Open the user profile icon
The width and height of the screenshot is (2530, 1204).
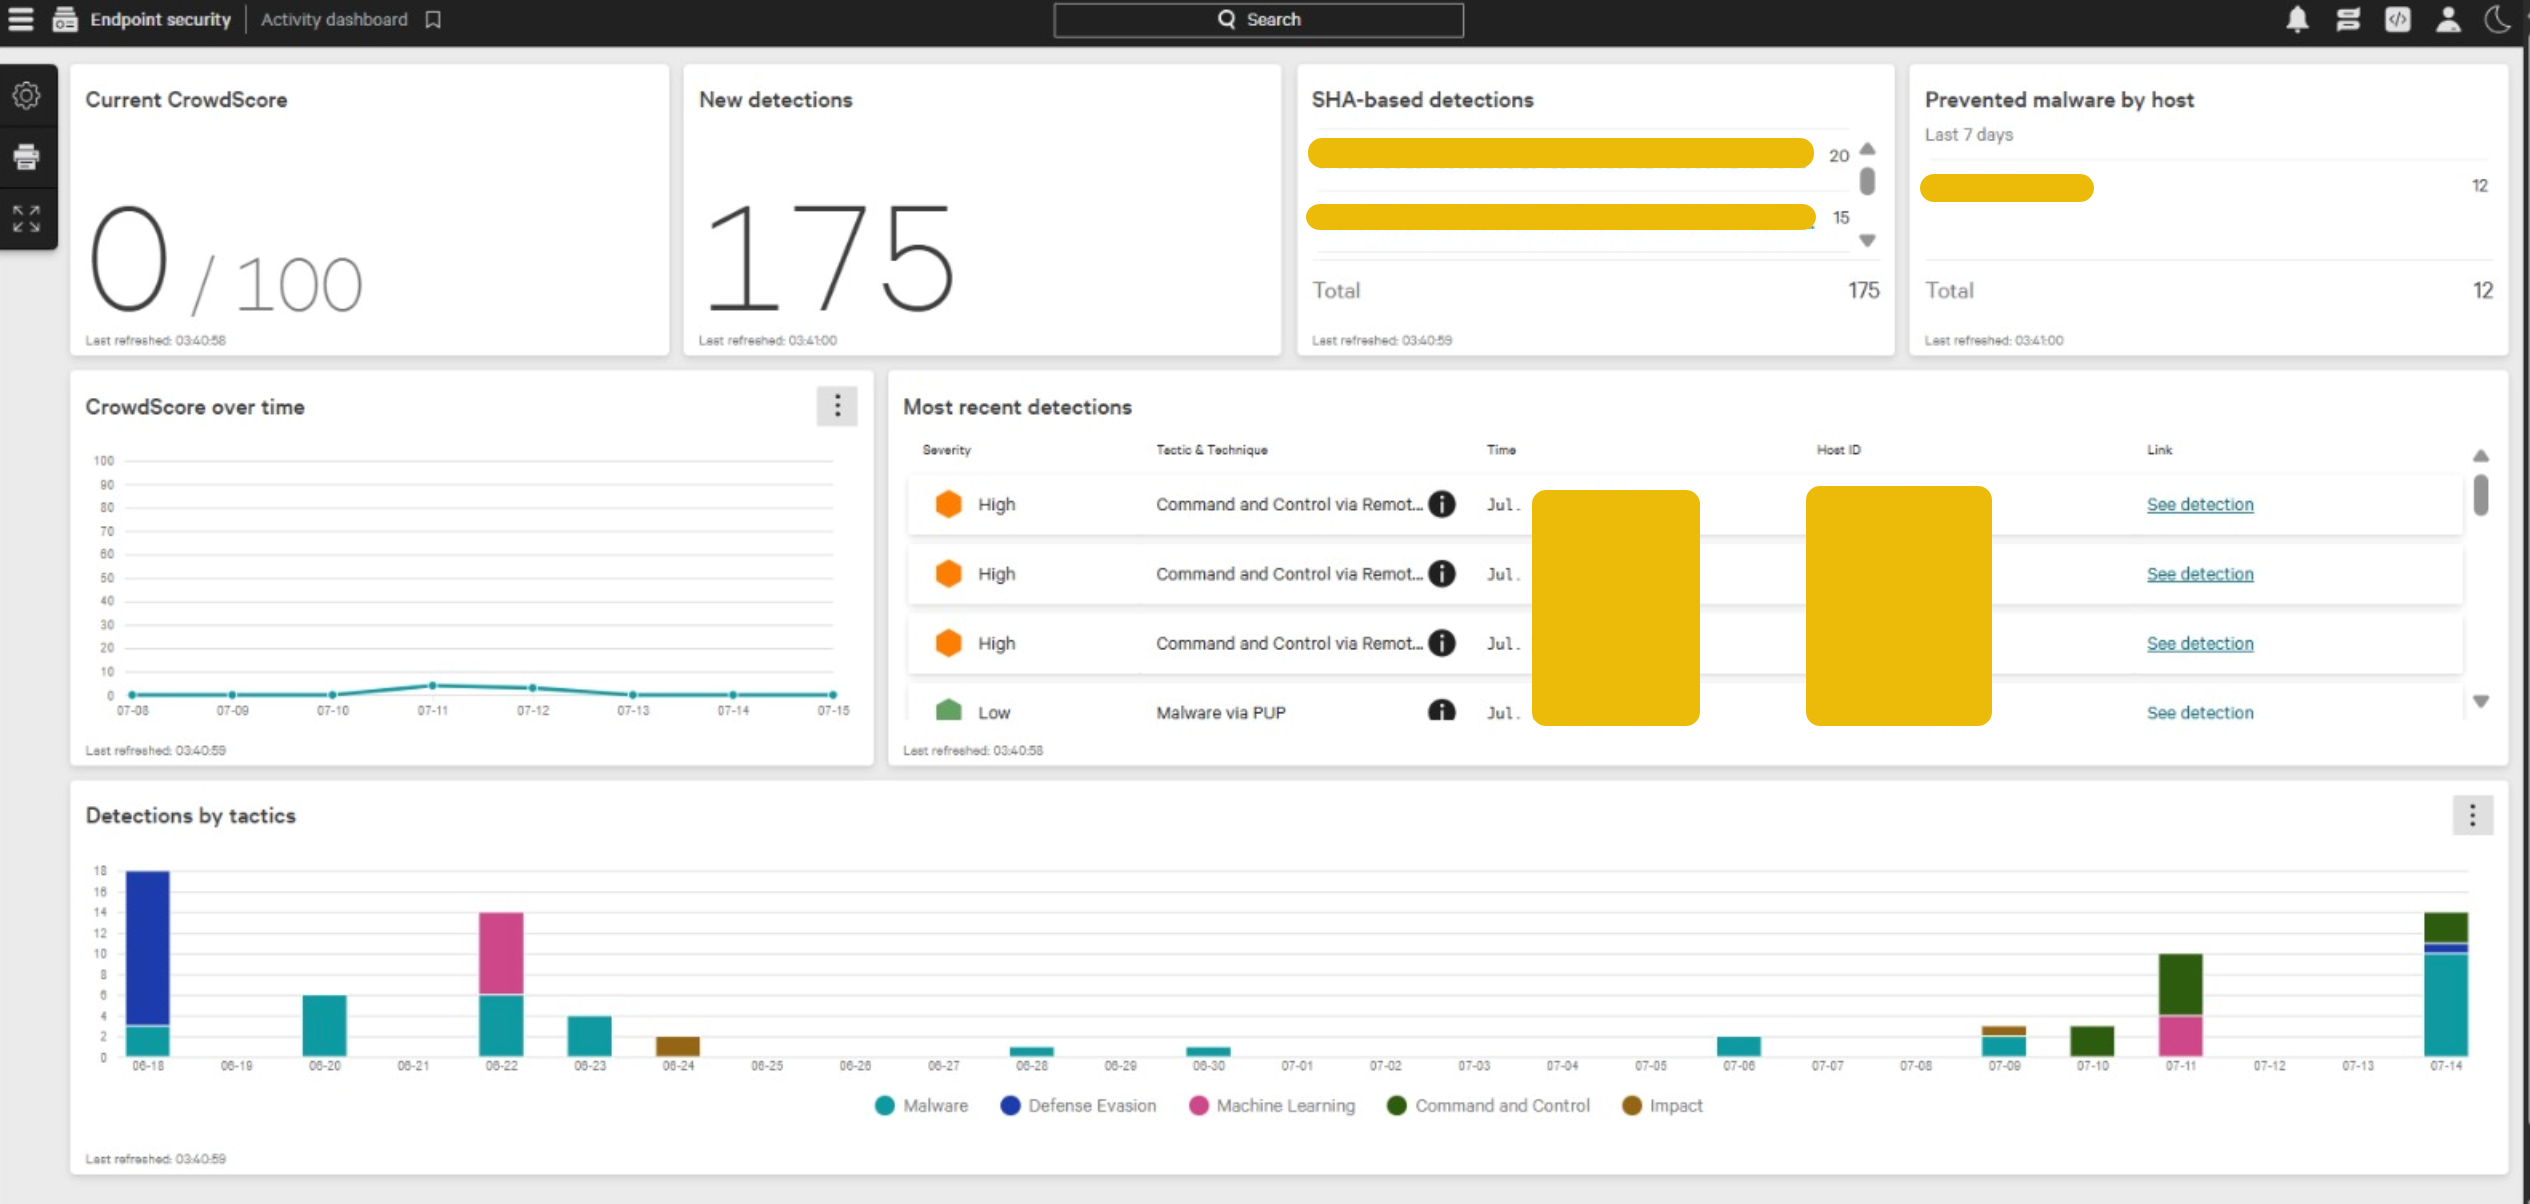coord(2448,19)
